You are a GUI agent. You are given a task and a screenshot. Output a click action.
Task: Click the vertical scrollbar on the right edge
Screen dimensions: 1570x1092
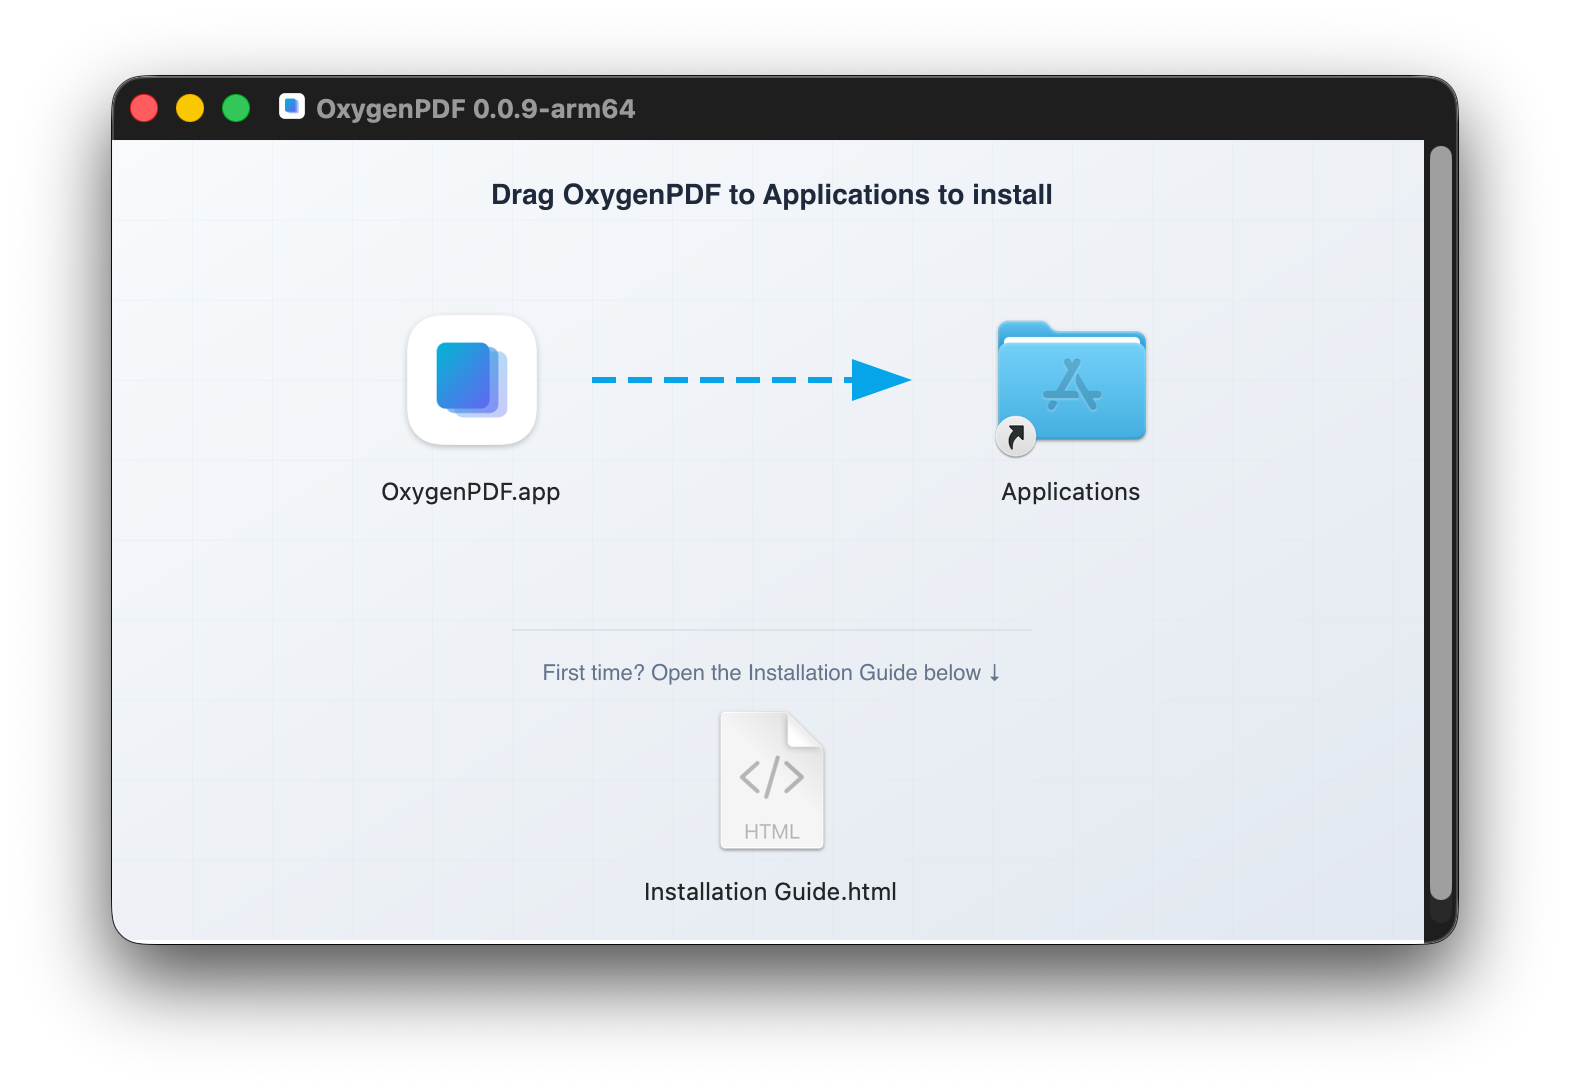[x=1440, y=523]
